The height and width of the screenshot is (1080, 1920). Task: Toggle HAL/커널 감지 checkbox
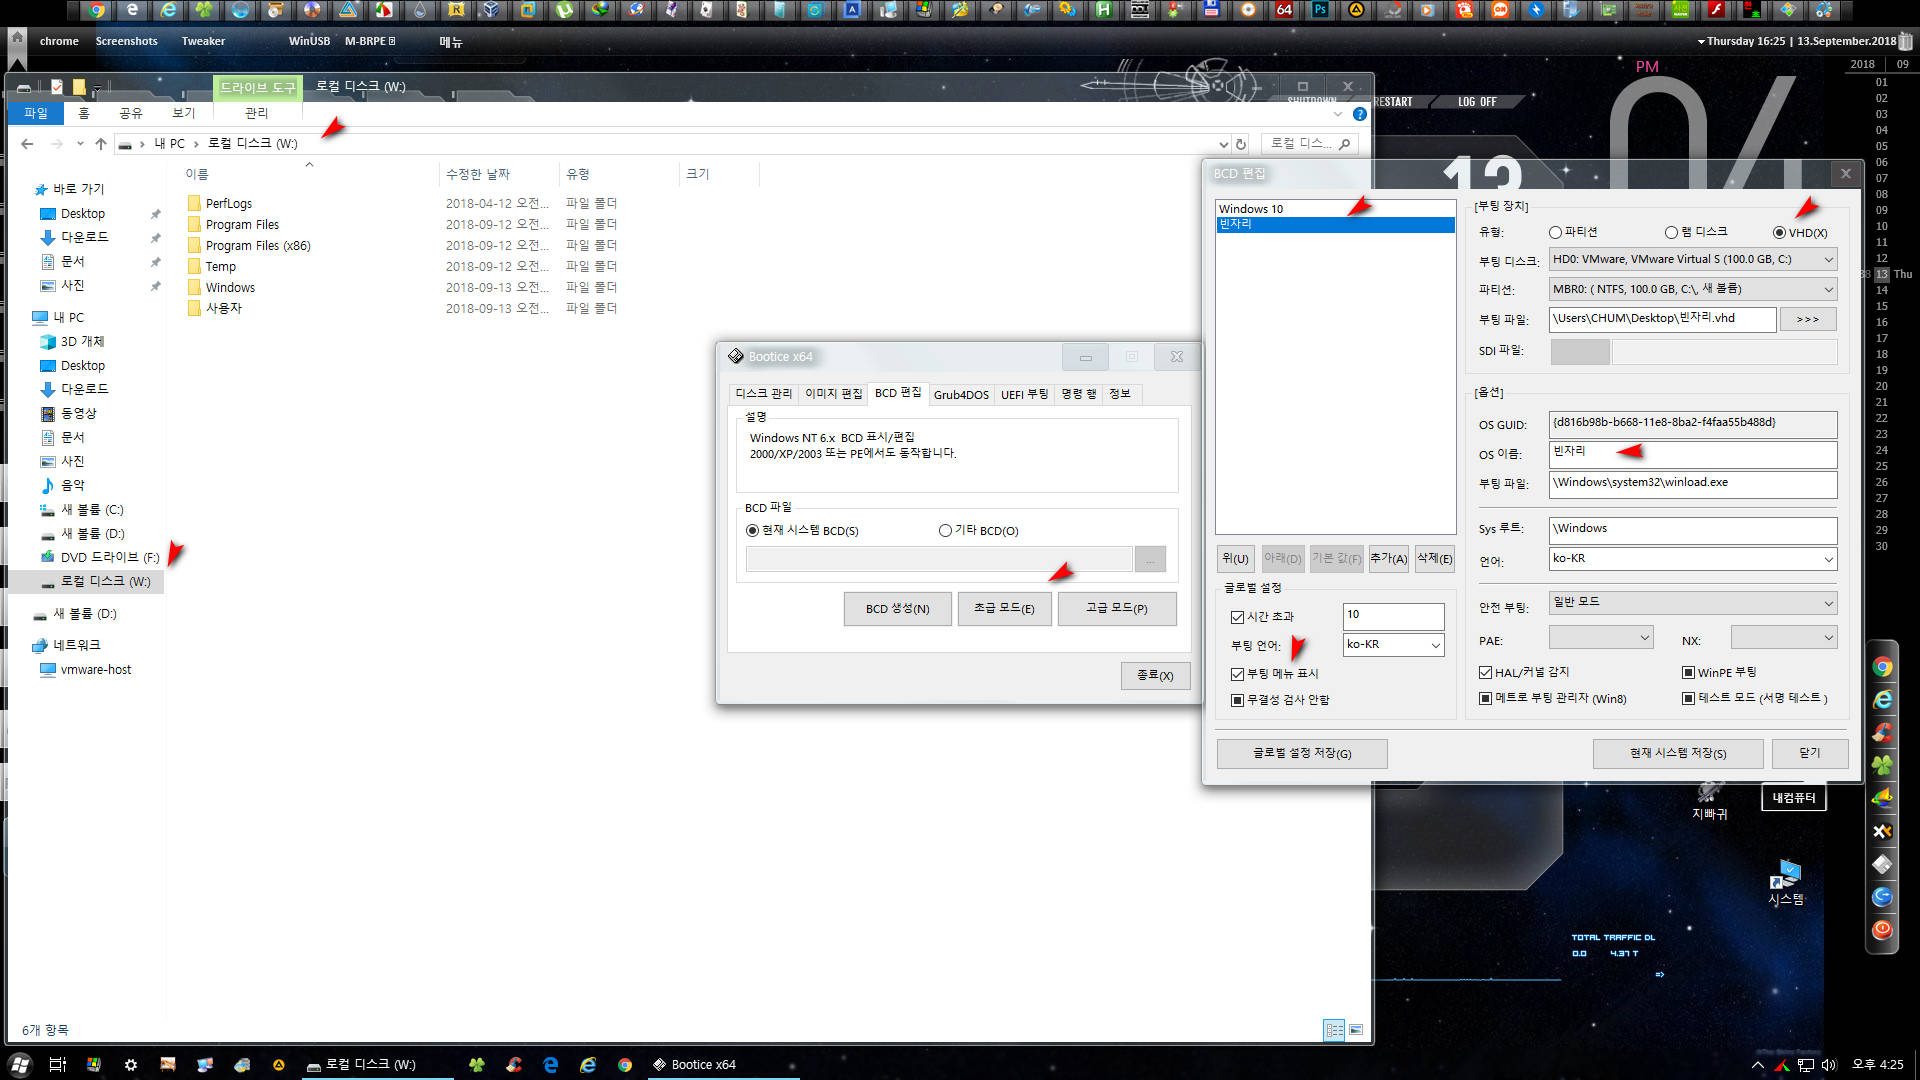pos(1485,672)
